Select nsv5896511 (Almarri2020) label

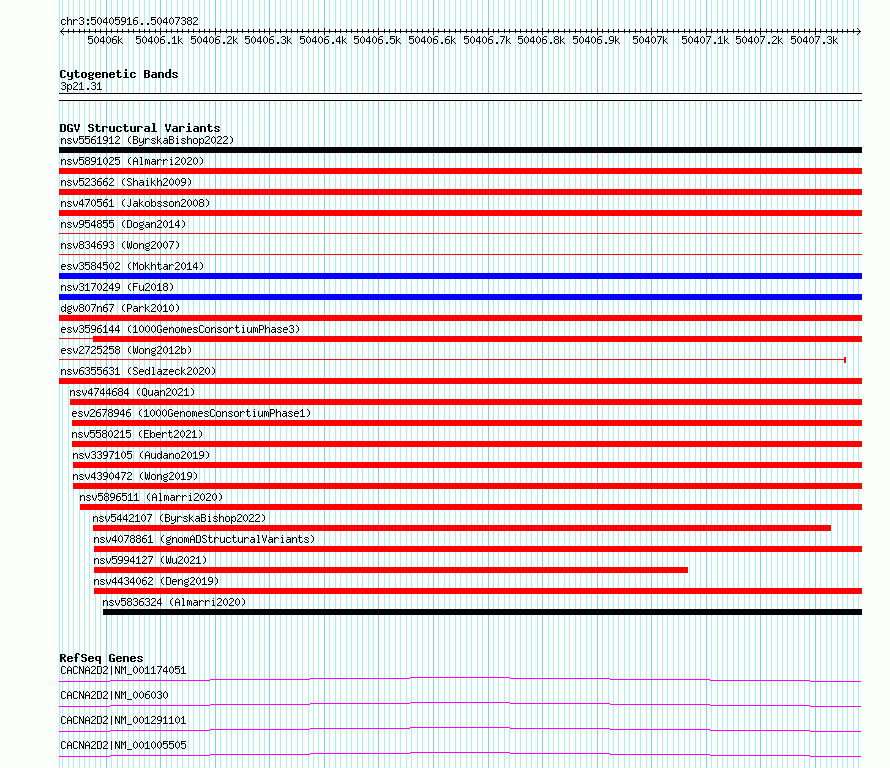tap(151, 497)
